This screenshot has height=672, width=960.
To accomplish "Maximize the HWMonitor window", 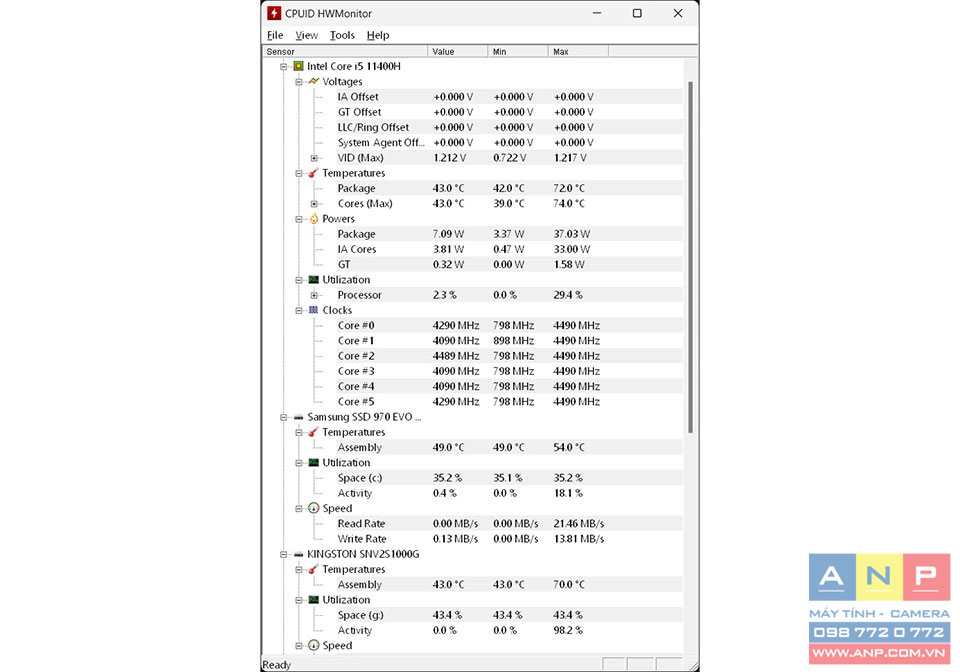I will point(637,13).
